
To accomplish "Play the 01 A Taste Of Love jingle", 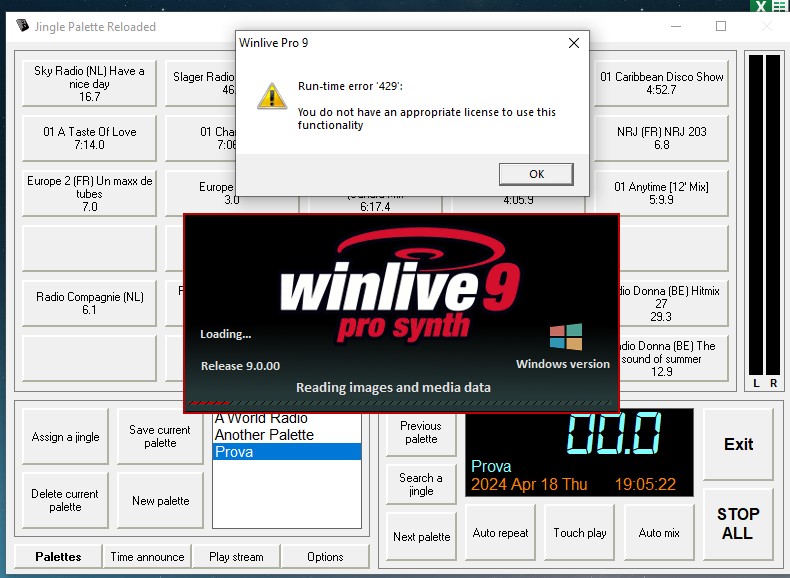I will (89, 138).
